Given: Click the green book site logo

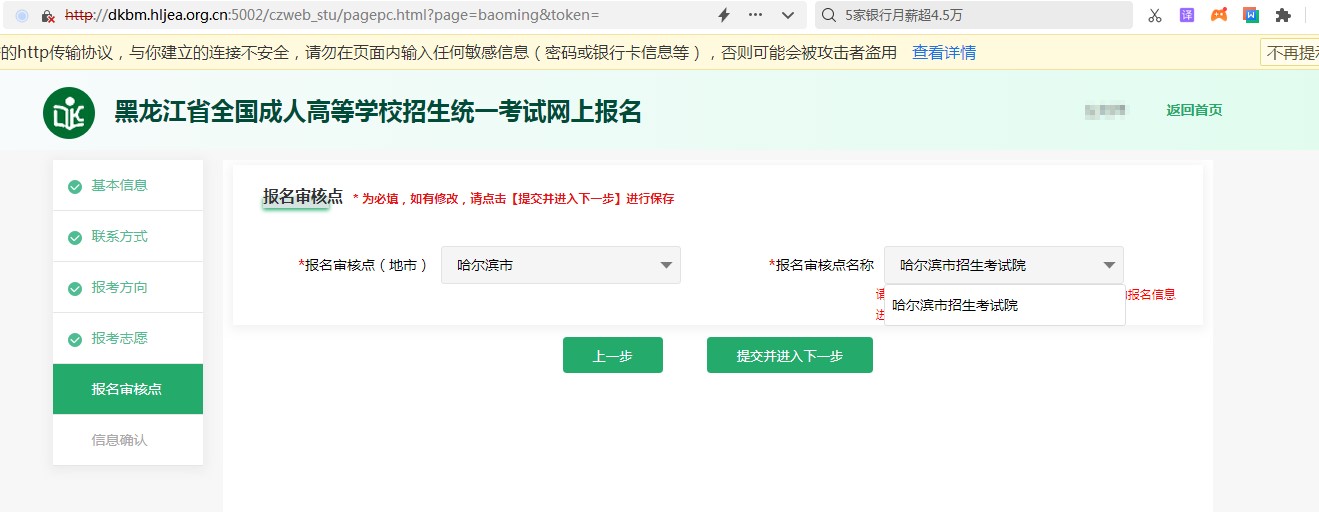Looking at the screenshot, I should (x=69, y=113).
